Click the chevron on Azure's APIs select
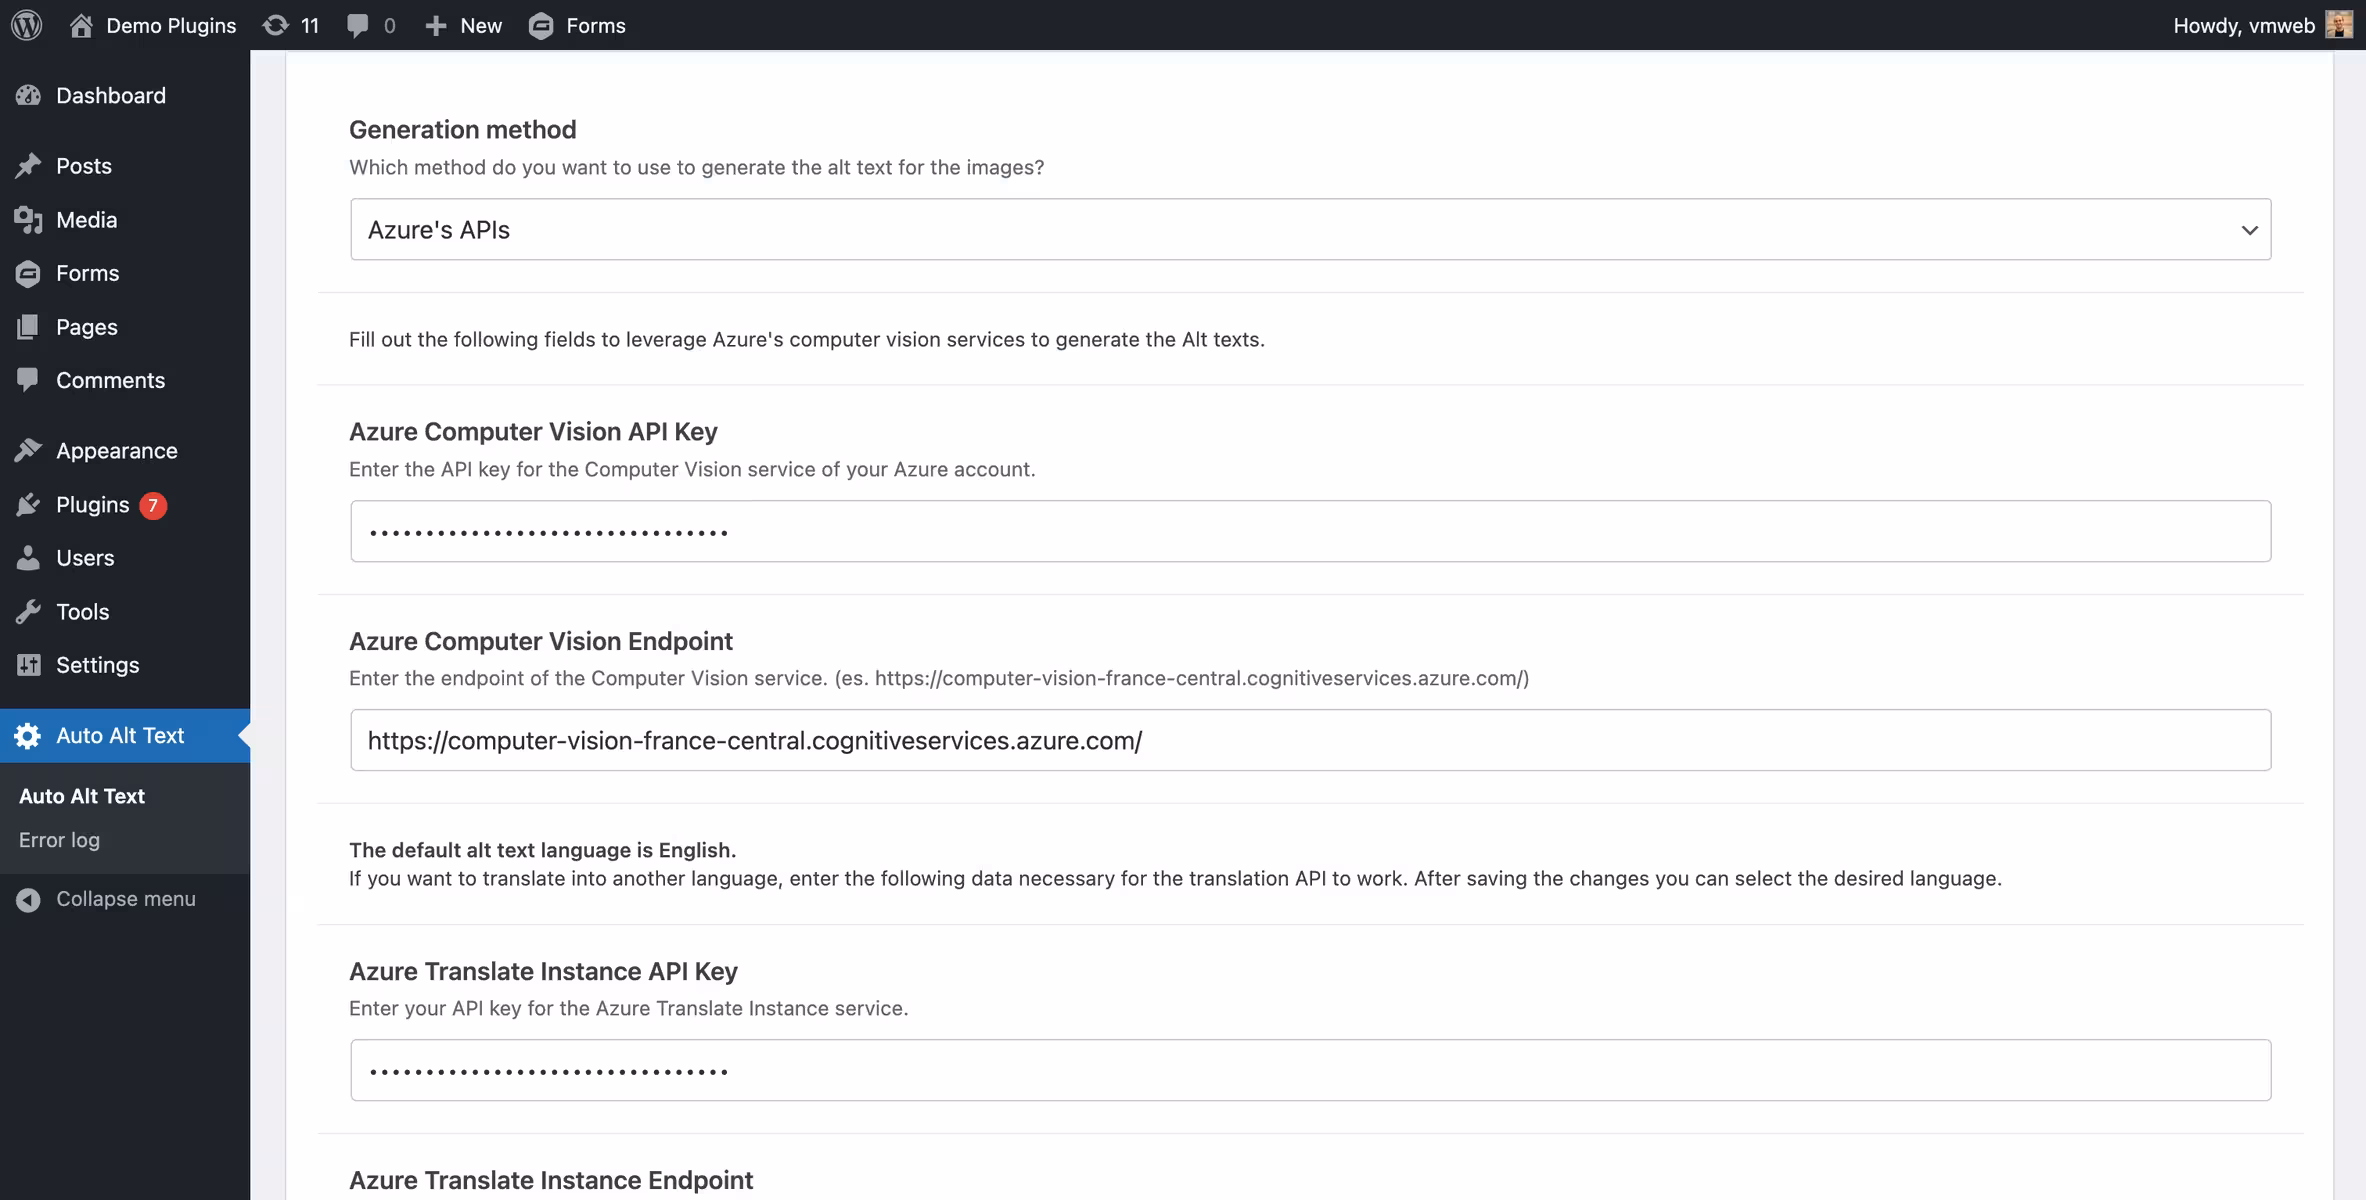This screenshot has width=2366, height=1200. coord(2249,230)
